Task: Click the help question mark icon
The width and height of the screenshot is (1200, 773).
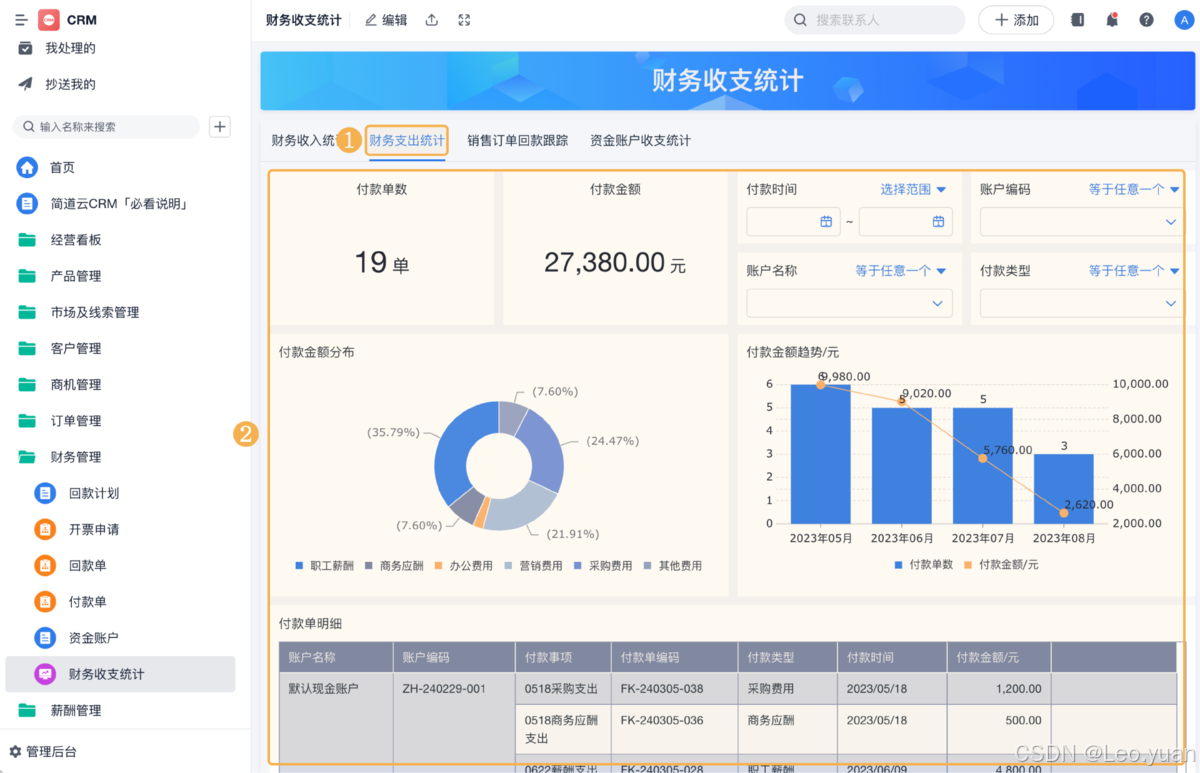Action: pyautogui.click(x=1146, y=19)
